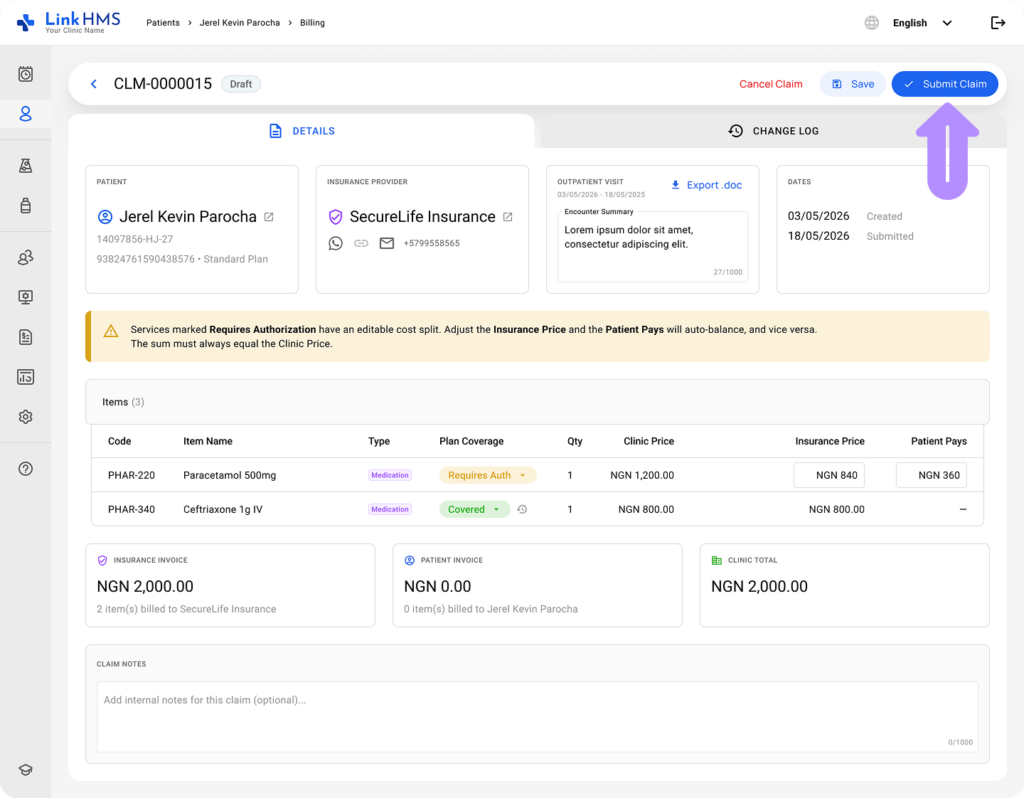1024x798 pixels.
Task: Expand the Requires Auth coverage dropdown
Action: (x=488, y=475)
